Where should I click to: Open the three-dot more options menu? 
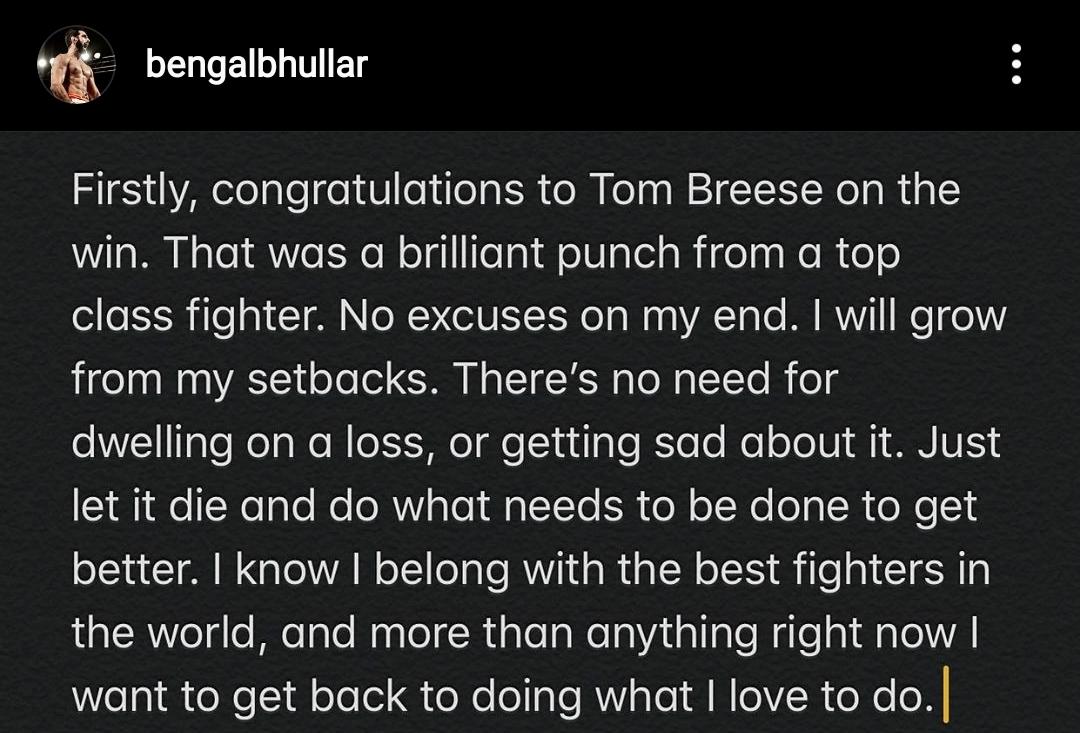point(1016,64)
